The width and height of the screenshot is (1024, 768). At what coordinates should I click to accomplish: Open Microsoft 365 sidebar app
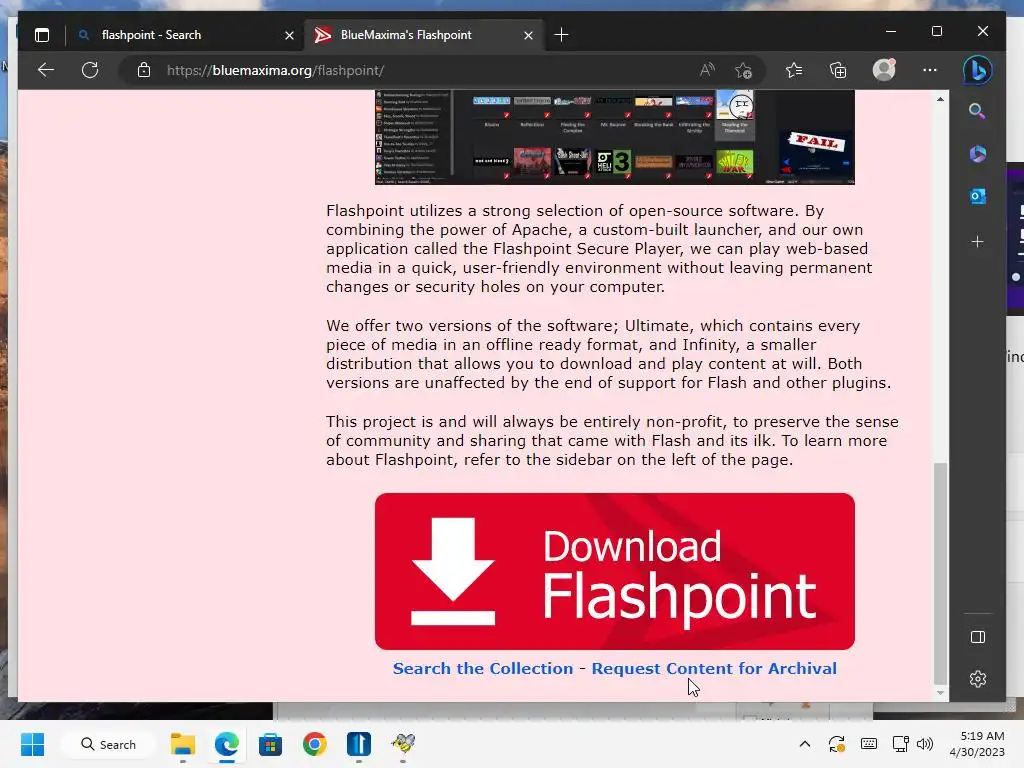[978, 153]
